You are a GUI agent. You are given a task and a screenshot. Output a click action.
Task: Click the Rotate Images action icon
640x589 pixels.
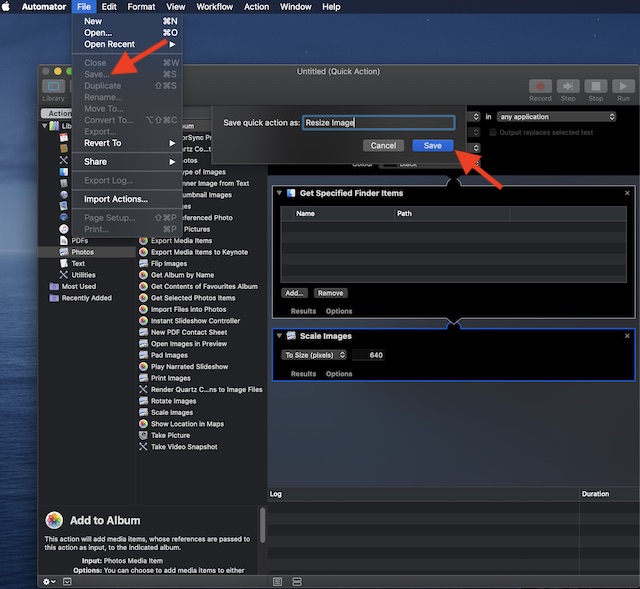tap(143, 401)
